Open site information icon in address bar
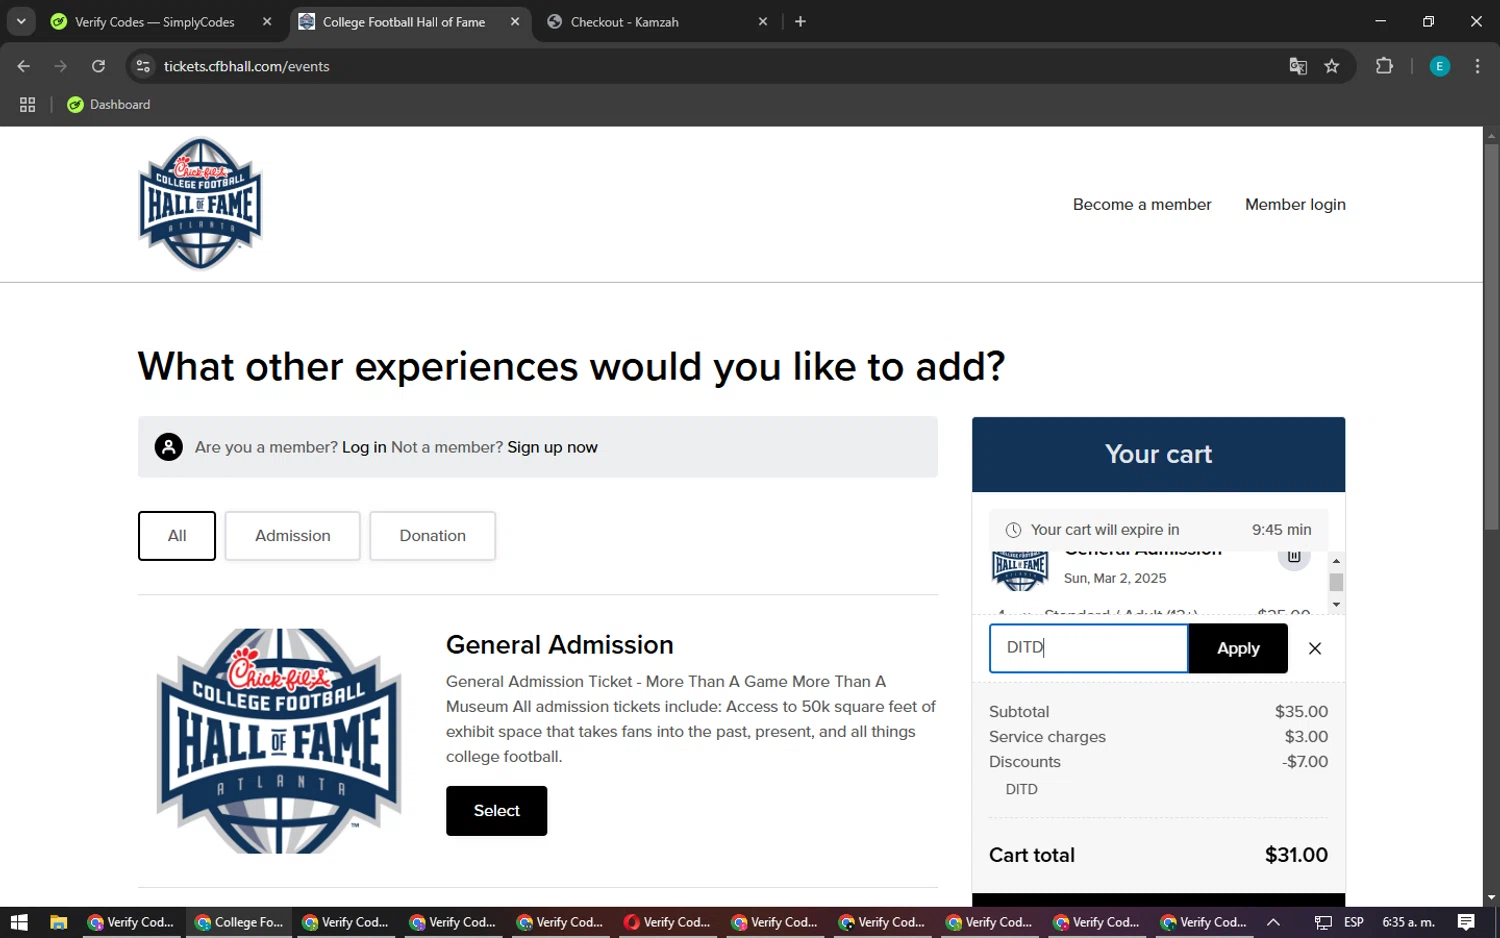 [143, 66]
